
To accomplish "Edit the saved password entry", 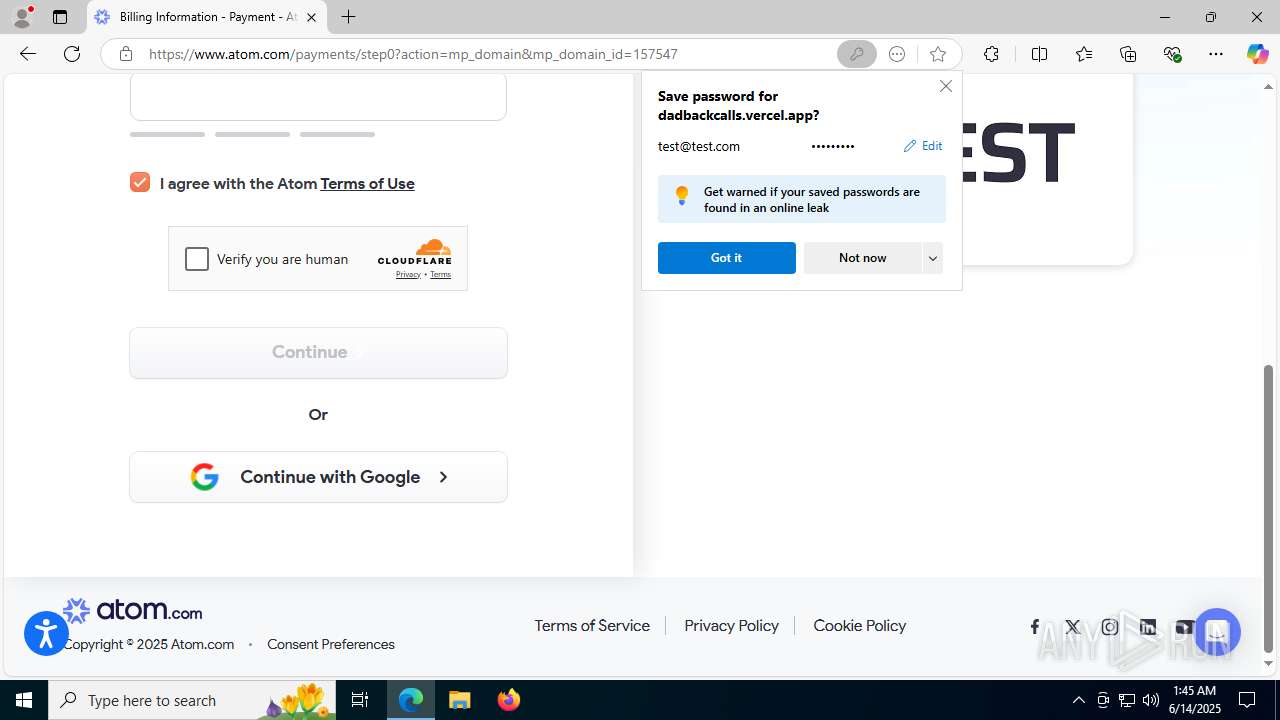I will tap(922, 145).
